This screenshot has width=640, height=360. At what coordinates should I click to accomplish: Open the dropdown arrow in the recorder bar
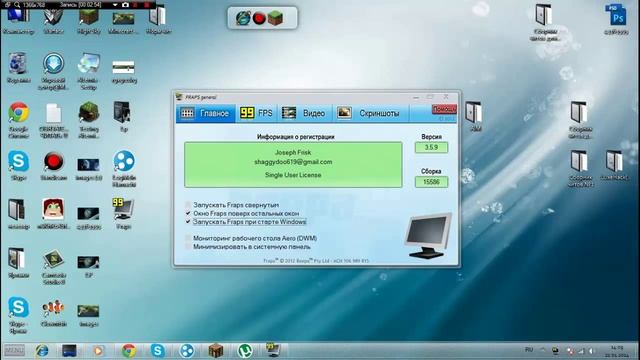tap(115, 5)
